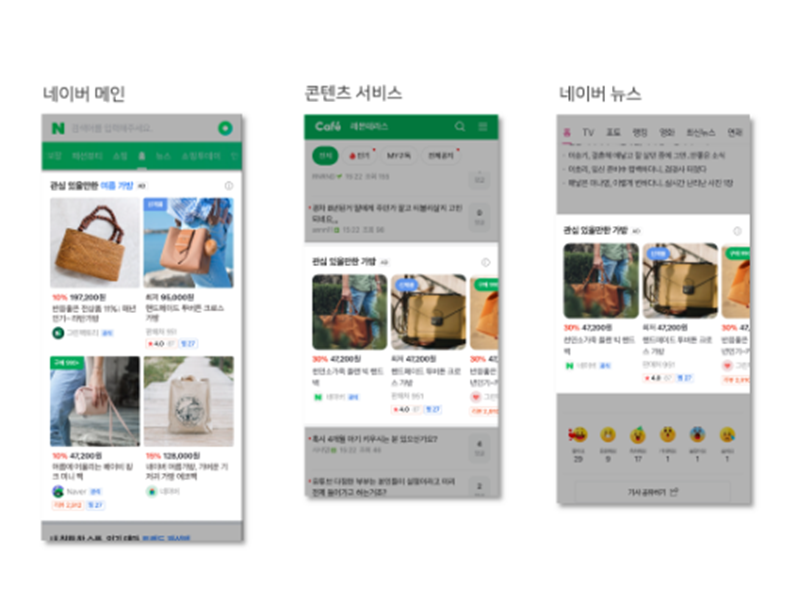Open the brown duffel bag image in News ad
This screenshot has height=614, width=803.
coord(601,281)
